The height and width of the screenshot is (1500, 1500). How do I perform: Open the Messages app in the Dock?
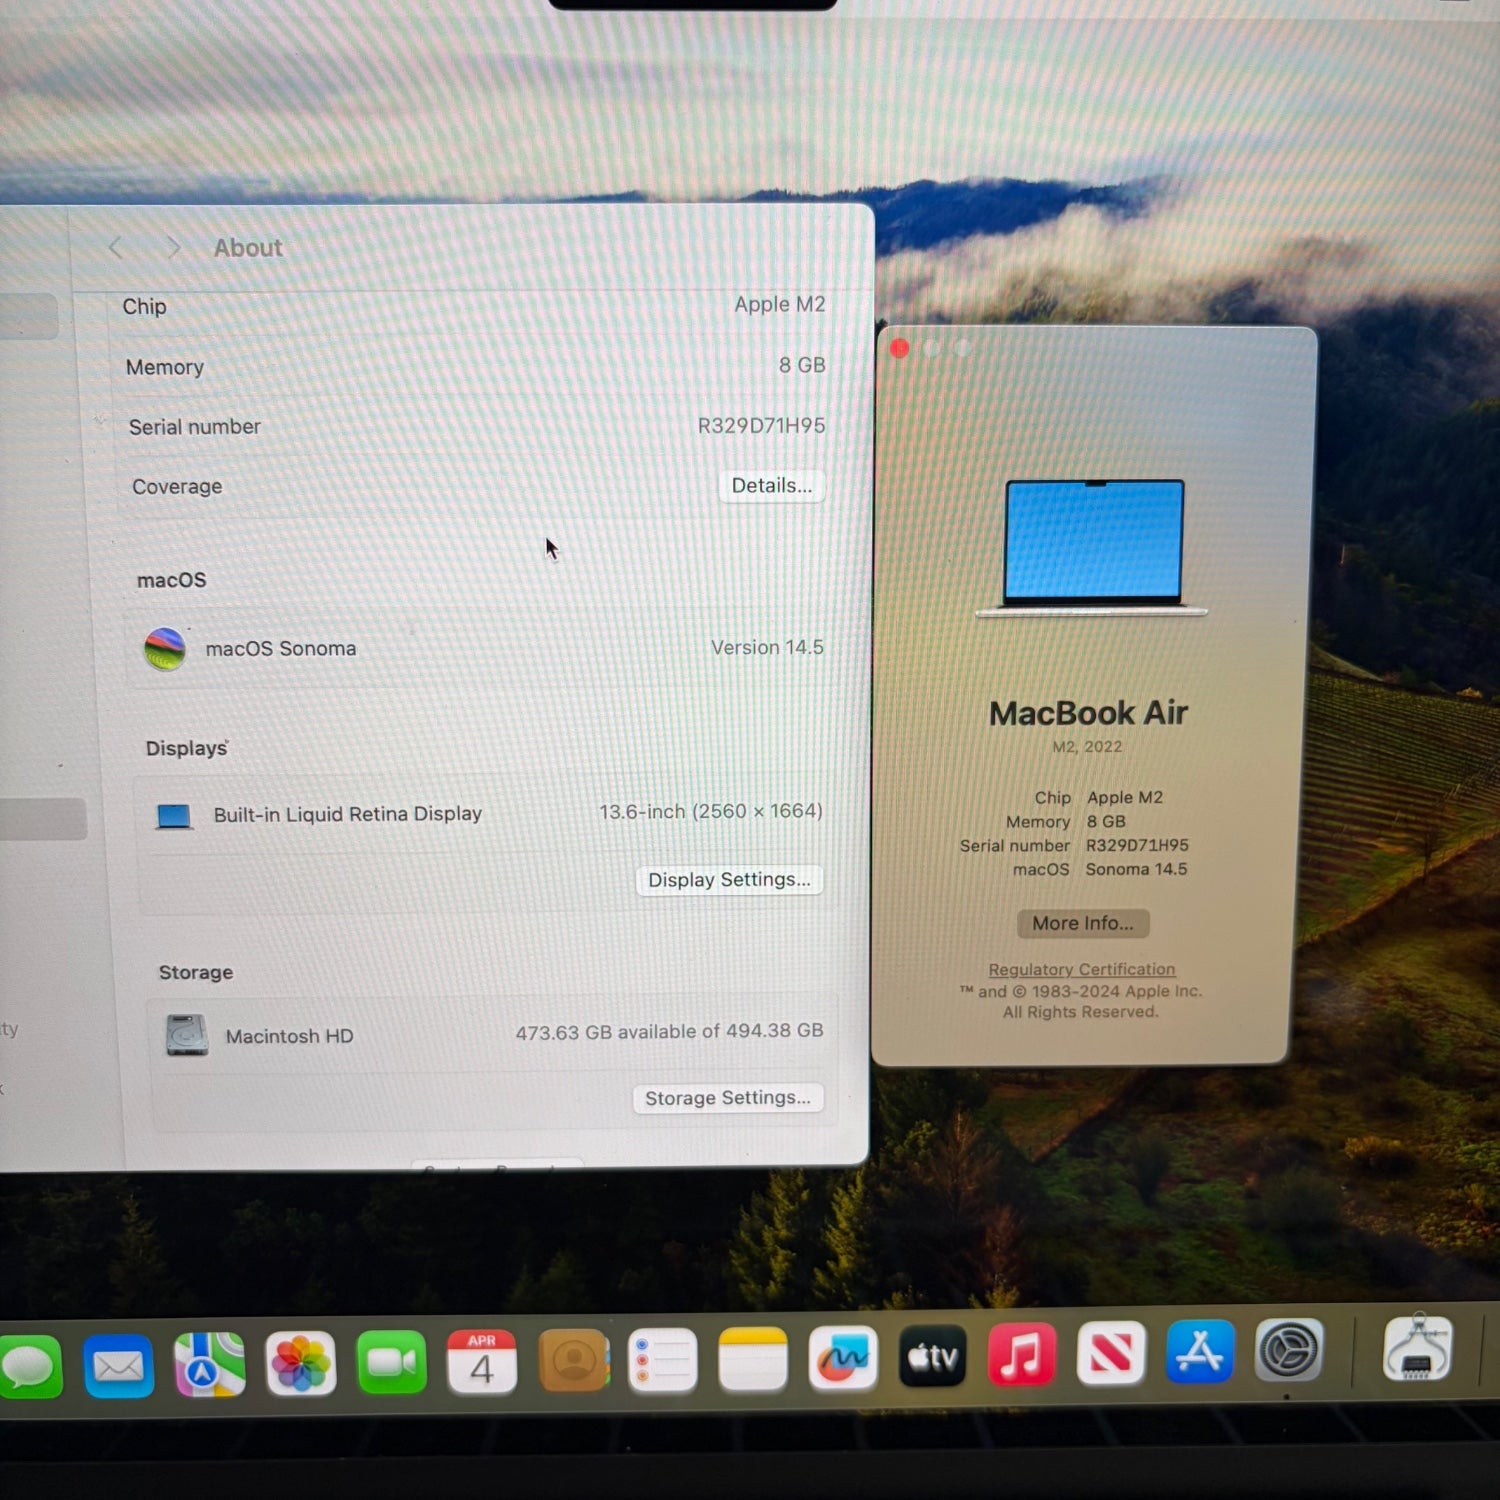point(30,1366)
